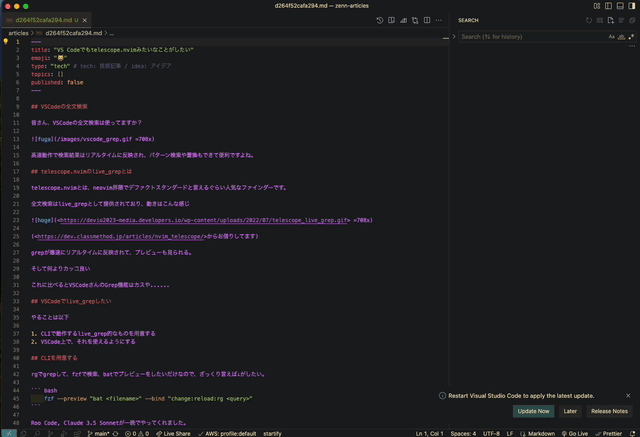Clear search results in Search panel
Screen dimensions: 640x437
600,20
